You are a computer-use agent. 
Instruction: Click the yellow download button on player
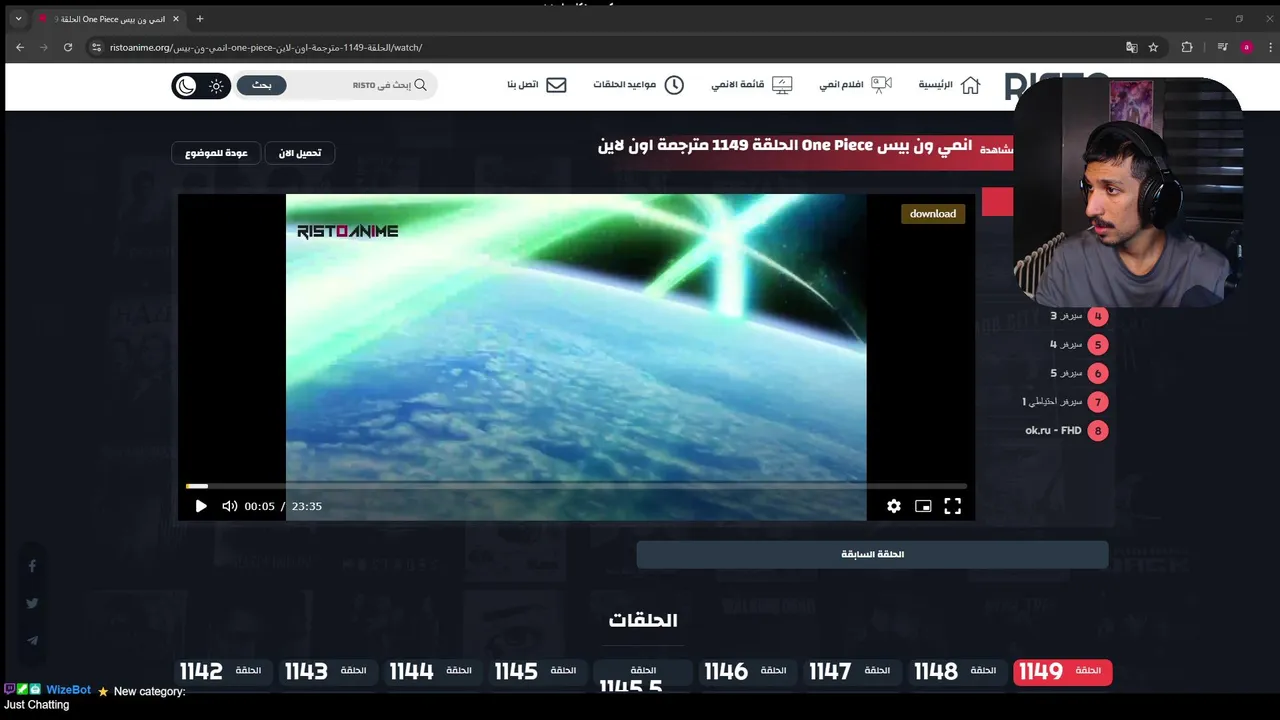click(933, 214)
